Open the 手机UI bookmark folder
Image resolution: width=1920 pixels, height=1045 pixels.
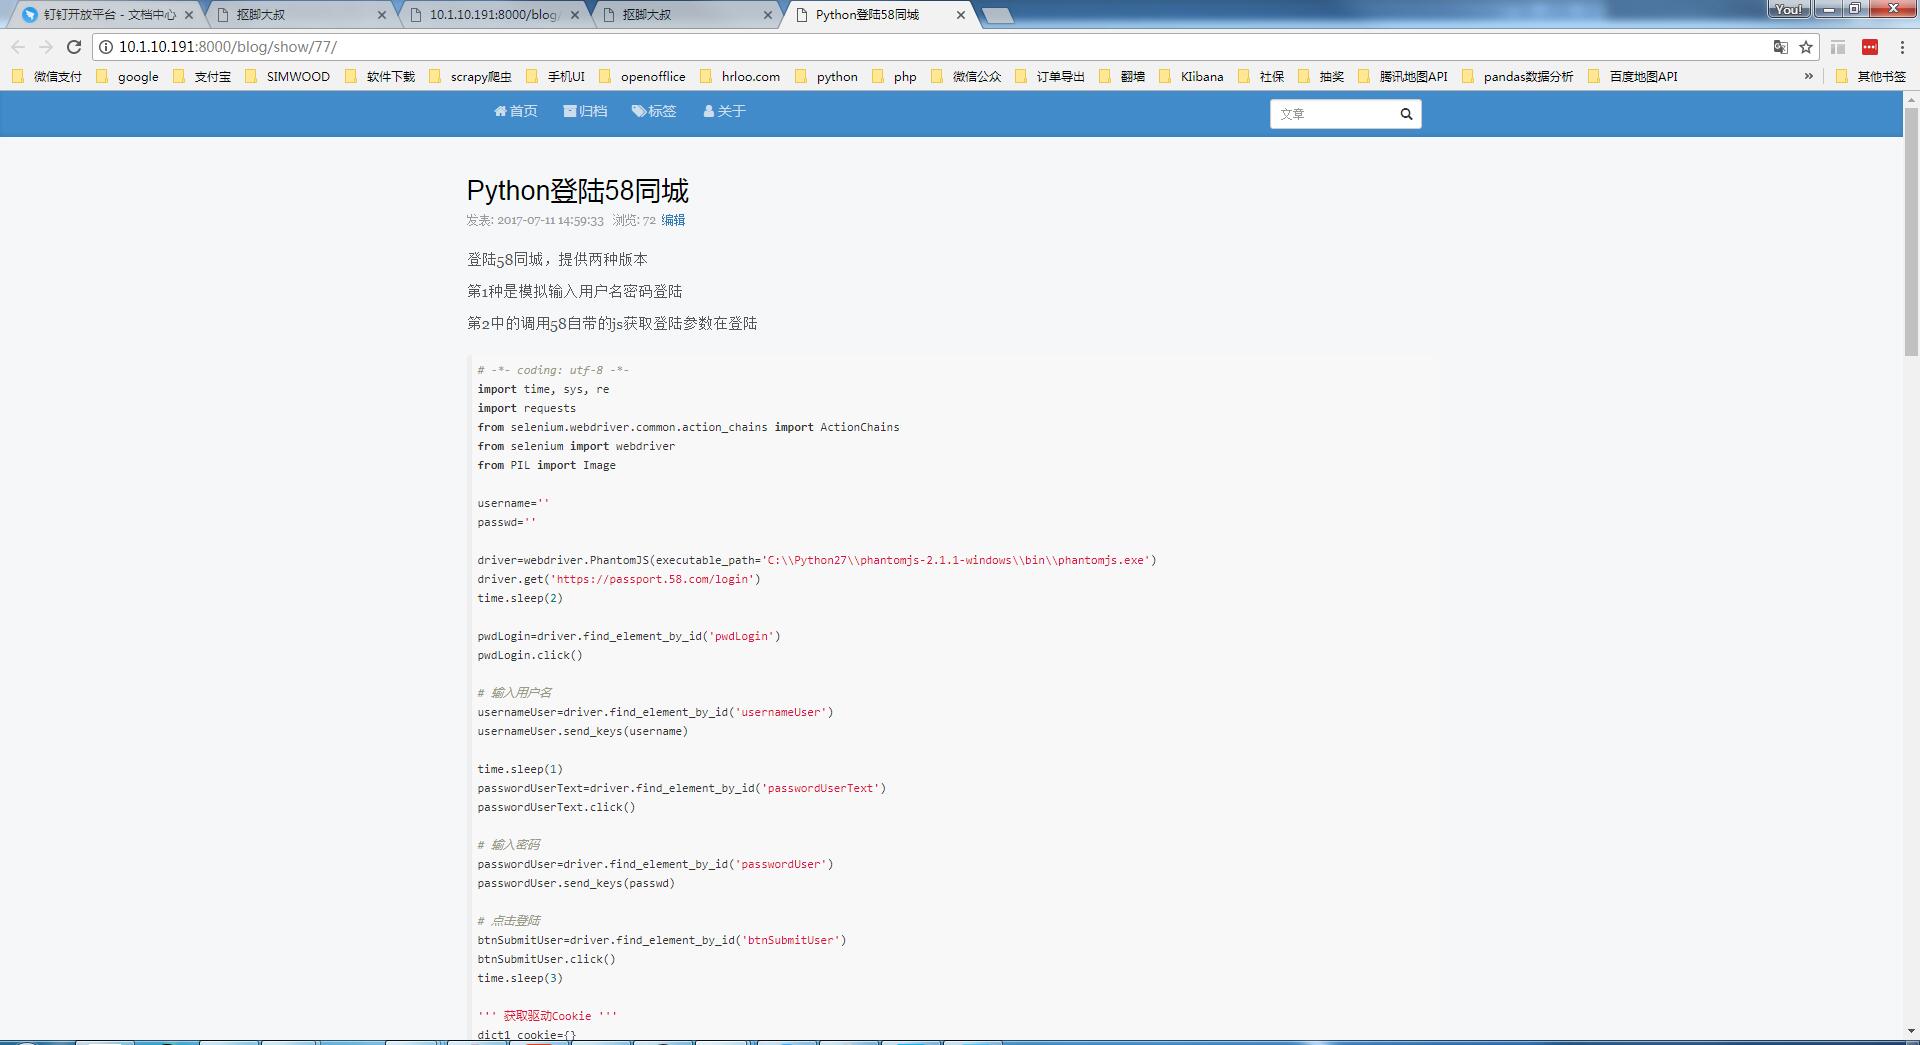tap(555, 76)
